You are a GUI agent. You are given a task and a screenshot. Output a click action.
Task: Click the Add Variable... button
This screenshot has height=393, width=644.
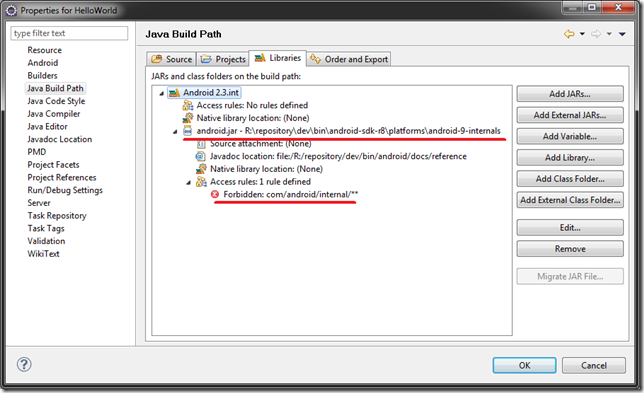point(570,136)
